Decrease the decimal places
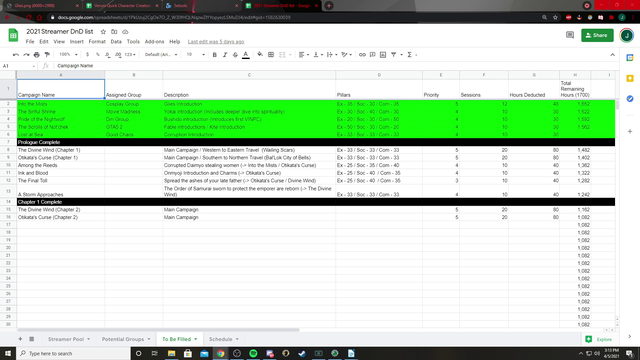The image size is (640, 360). click(107, 55)
